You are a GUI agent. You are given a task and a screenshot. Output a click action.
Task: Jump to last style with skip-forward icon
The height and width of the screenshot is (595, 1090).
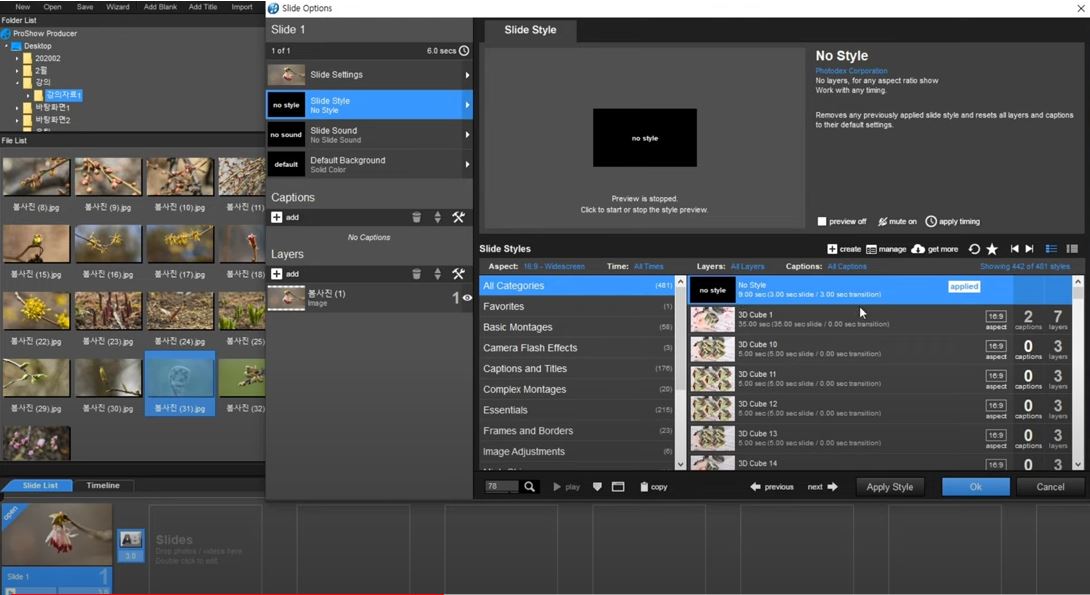[x=1030, y=249]
